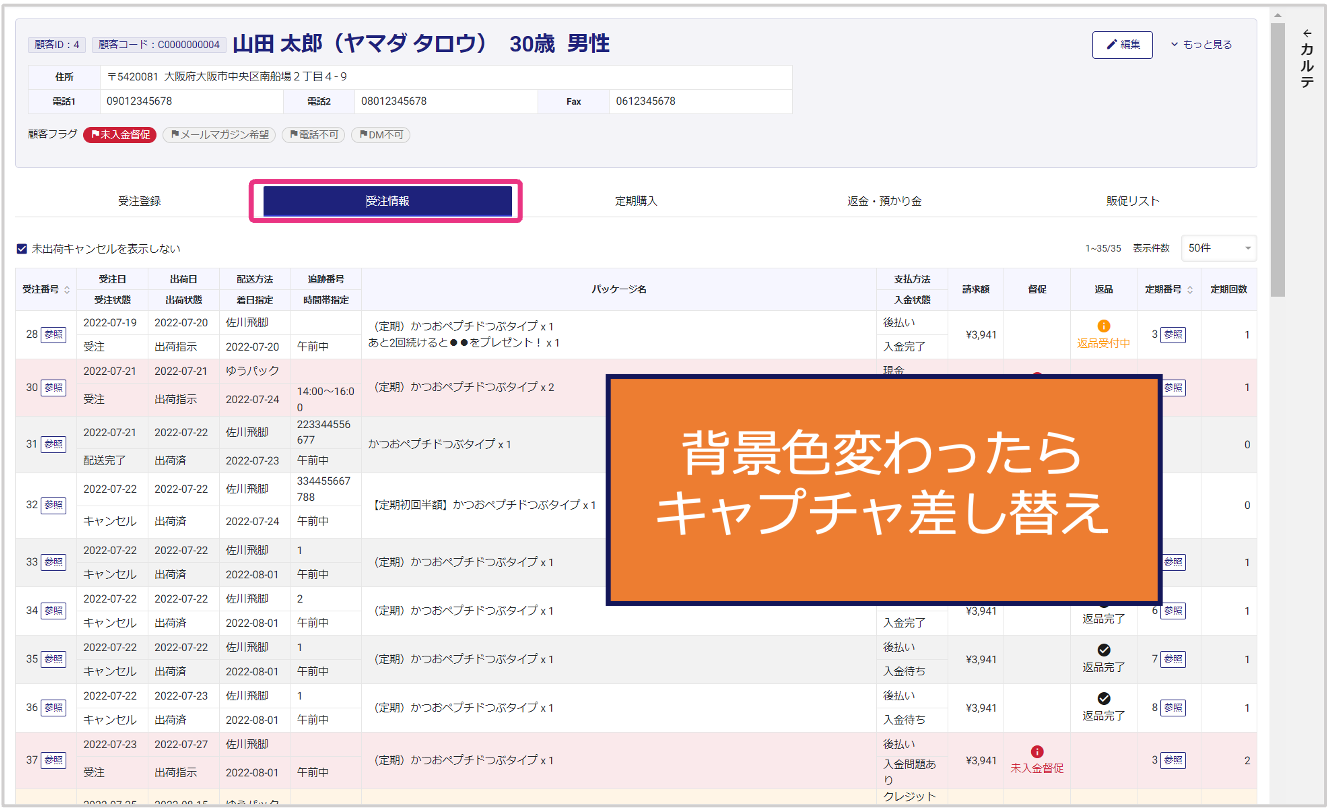
Task: Click 返品完了 checkmark icon in order 35
Action: coord(1103,650)
